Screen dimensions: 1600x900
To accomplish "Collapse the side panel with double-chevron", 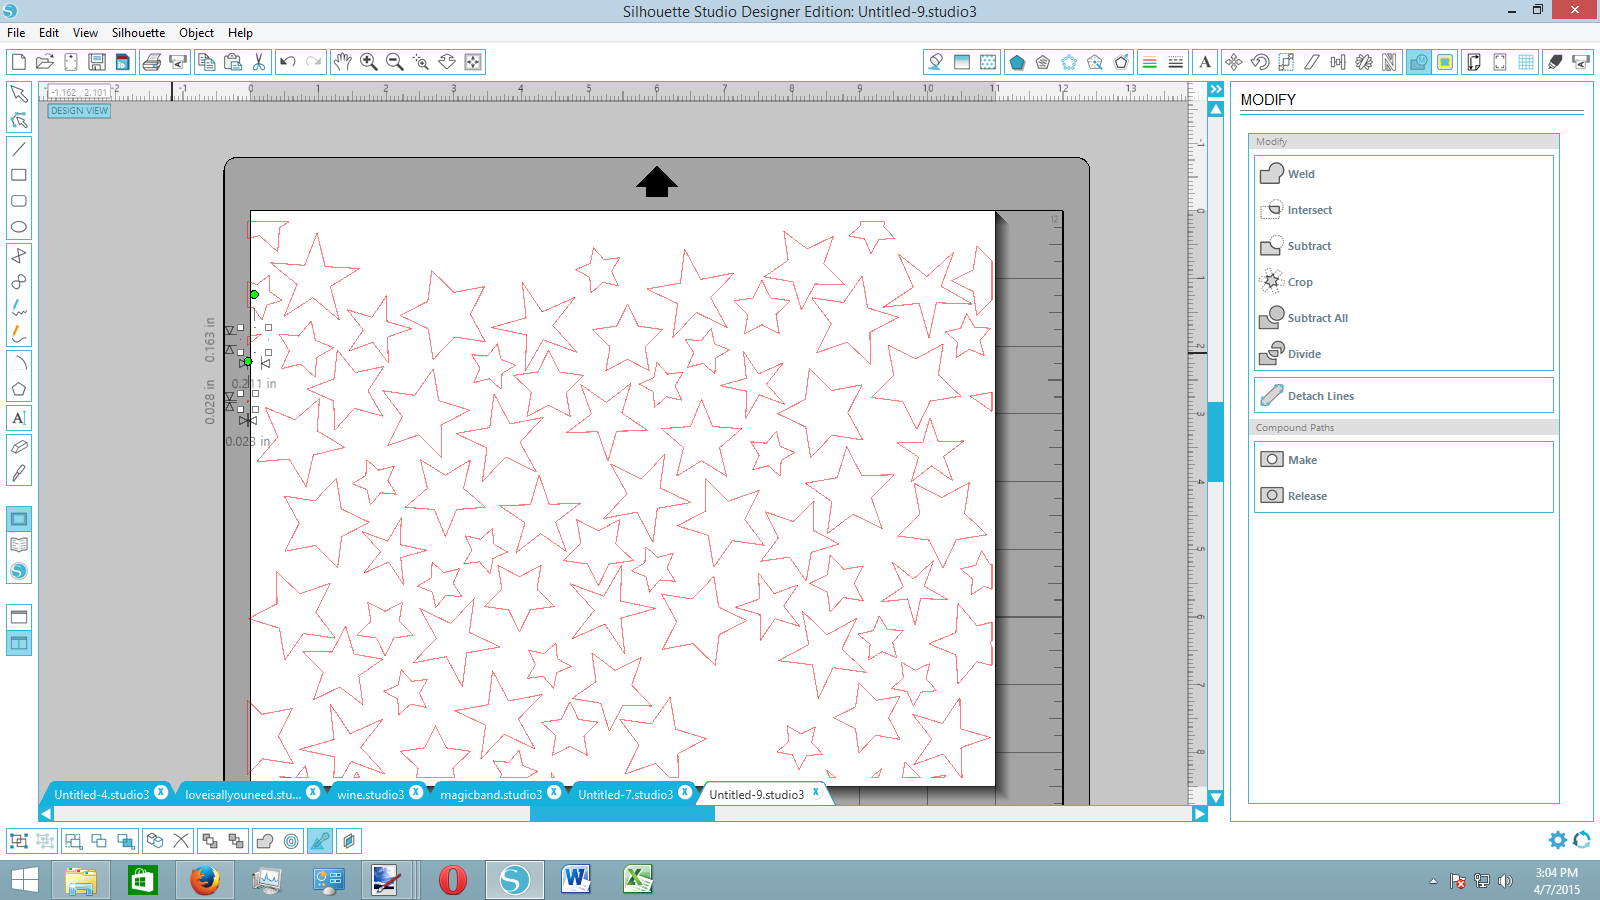I will 1216,90.
